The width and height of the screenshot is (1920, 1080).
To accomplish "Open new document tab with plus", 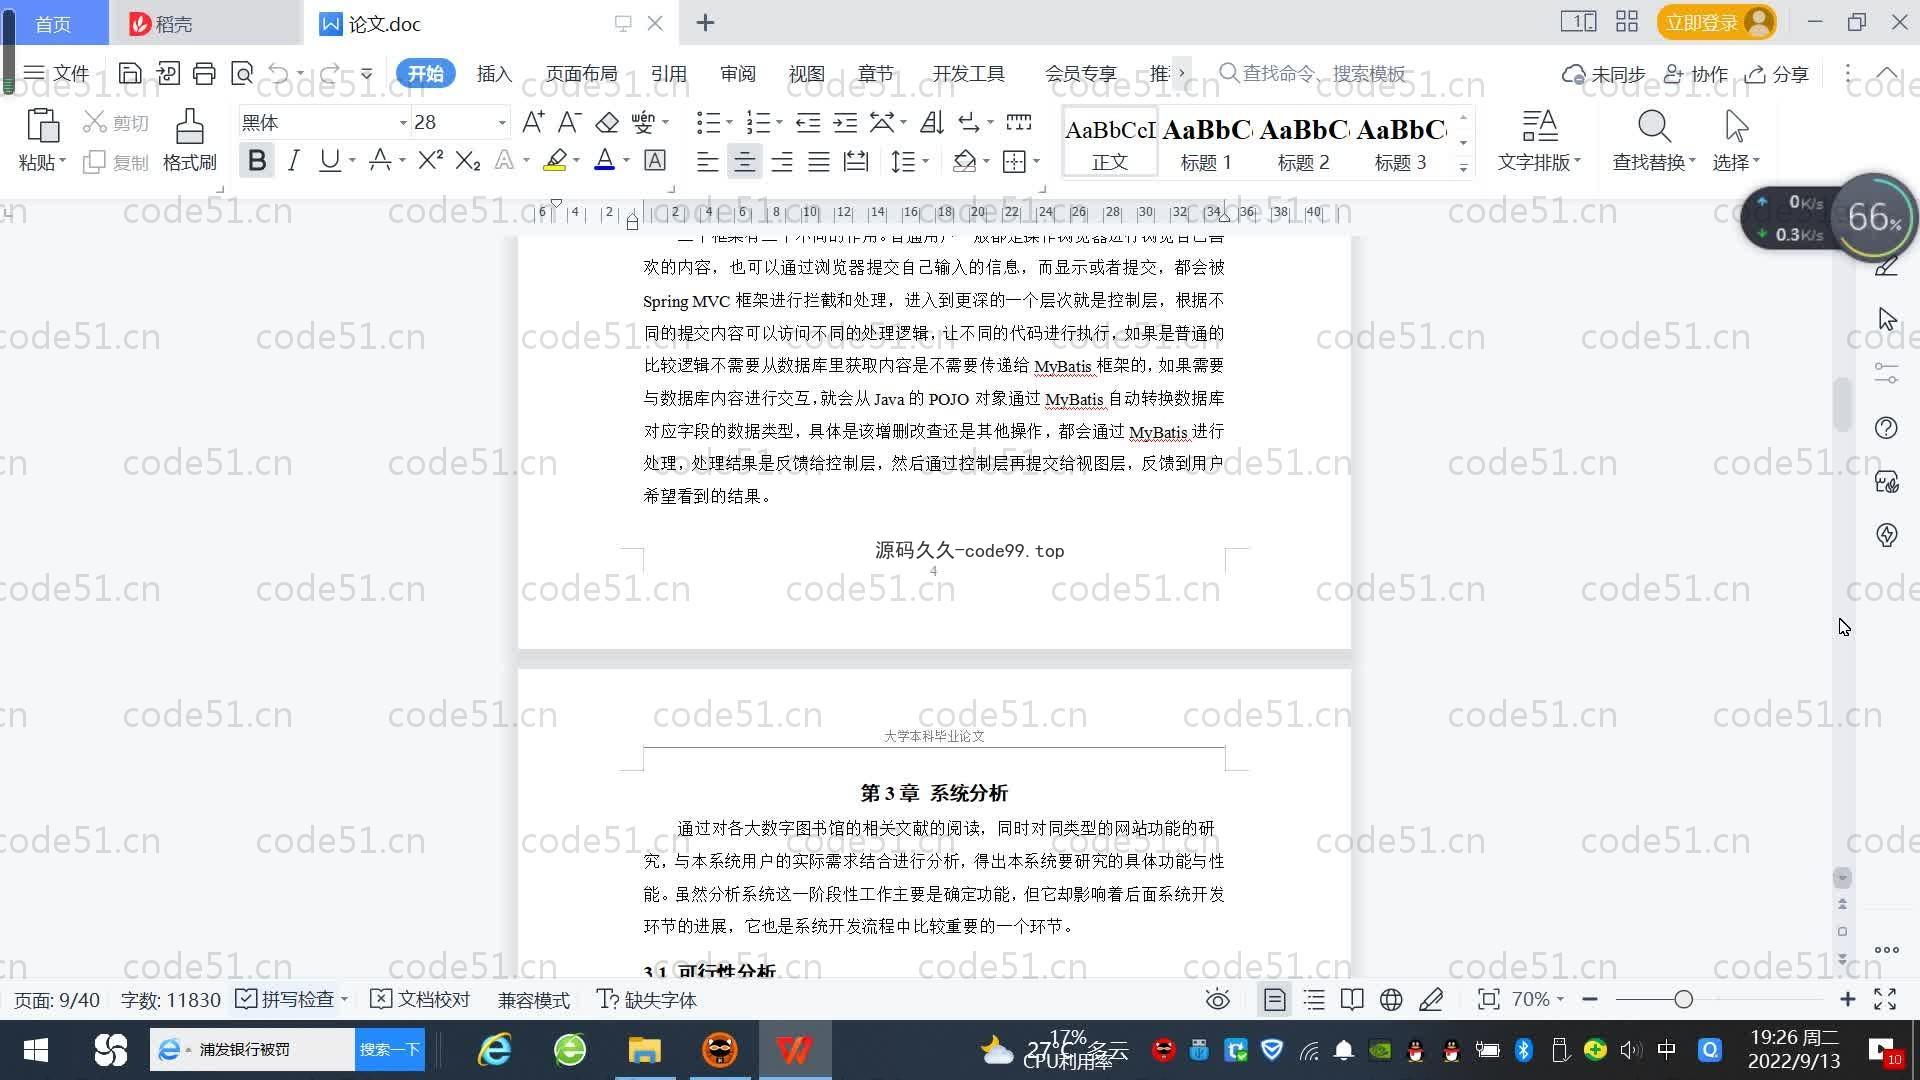I will [705, 22].
